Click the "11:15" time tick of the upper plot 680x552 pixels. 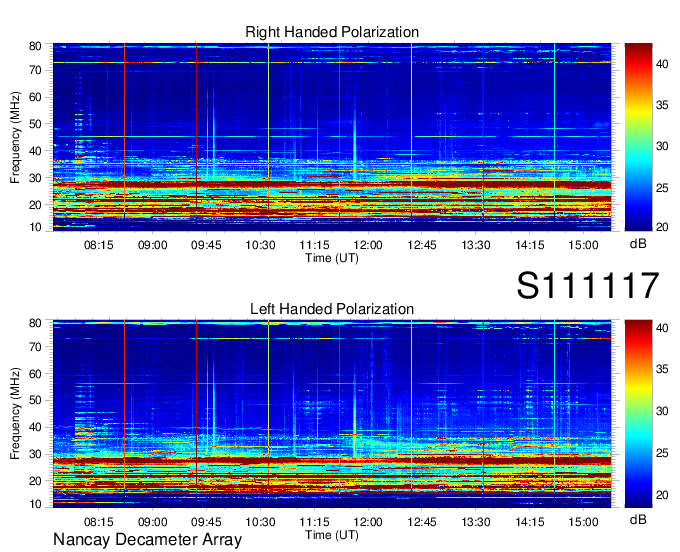click(314, 245)
